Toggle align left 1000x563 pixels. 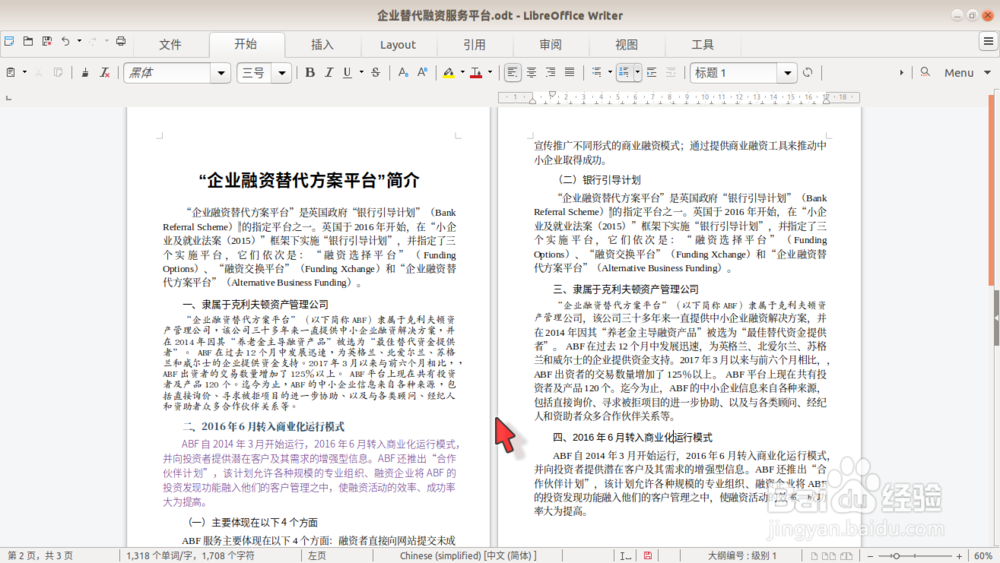point(512,73)
